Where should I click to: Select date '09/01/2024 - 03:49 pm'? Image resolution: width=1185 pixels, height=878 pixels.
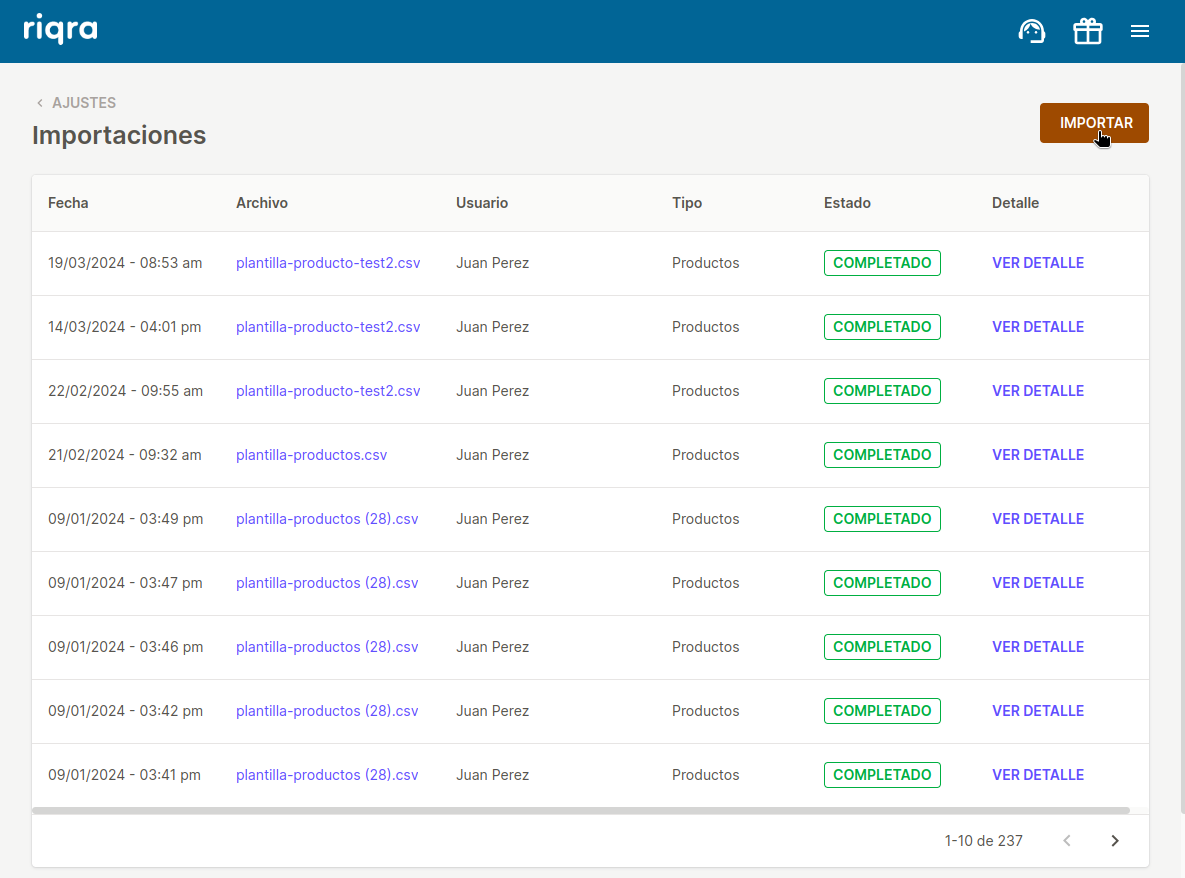(125, 519)
